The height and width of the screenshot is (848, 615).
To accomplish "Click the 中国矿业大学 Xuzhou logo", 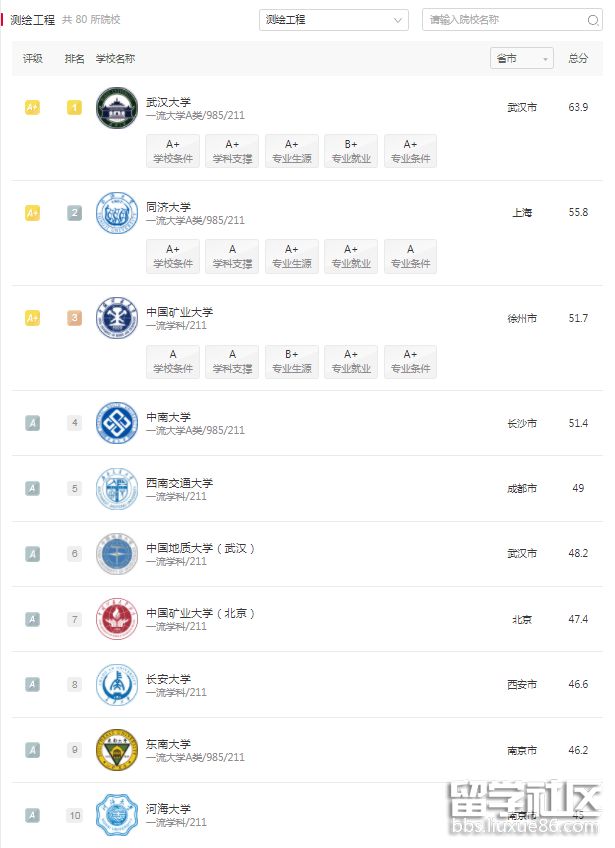I will point(117,318).
